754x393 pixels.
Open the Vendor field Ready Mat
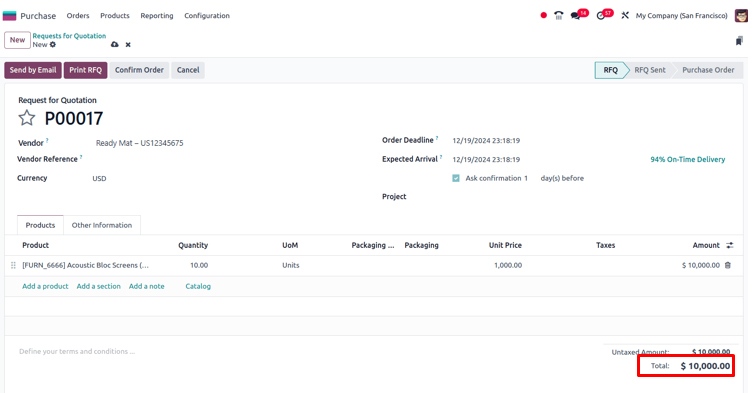(x=139, y=143)
